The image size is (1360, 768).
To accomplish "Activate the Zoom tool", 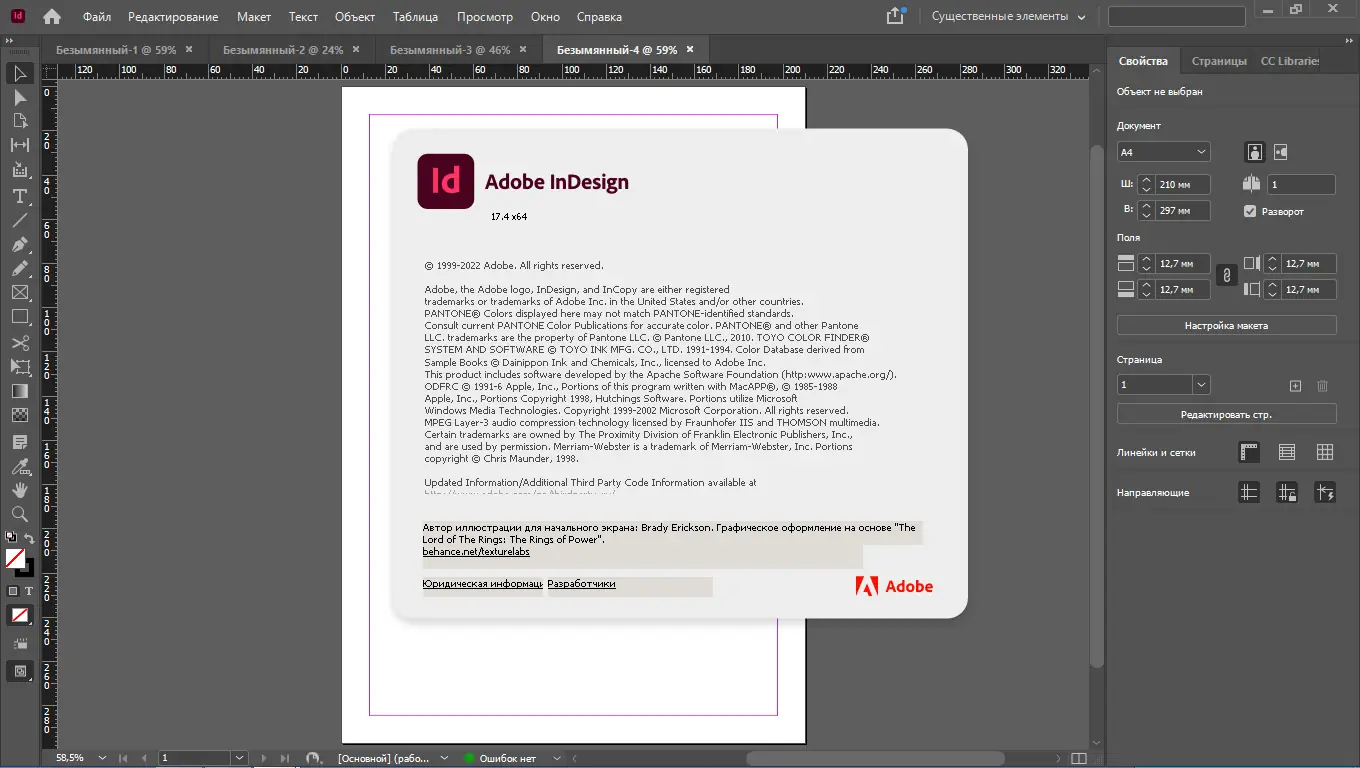I will coord(19,514).
